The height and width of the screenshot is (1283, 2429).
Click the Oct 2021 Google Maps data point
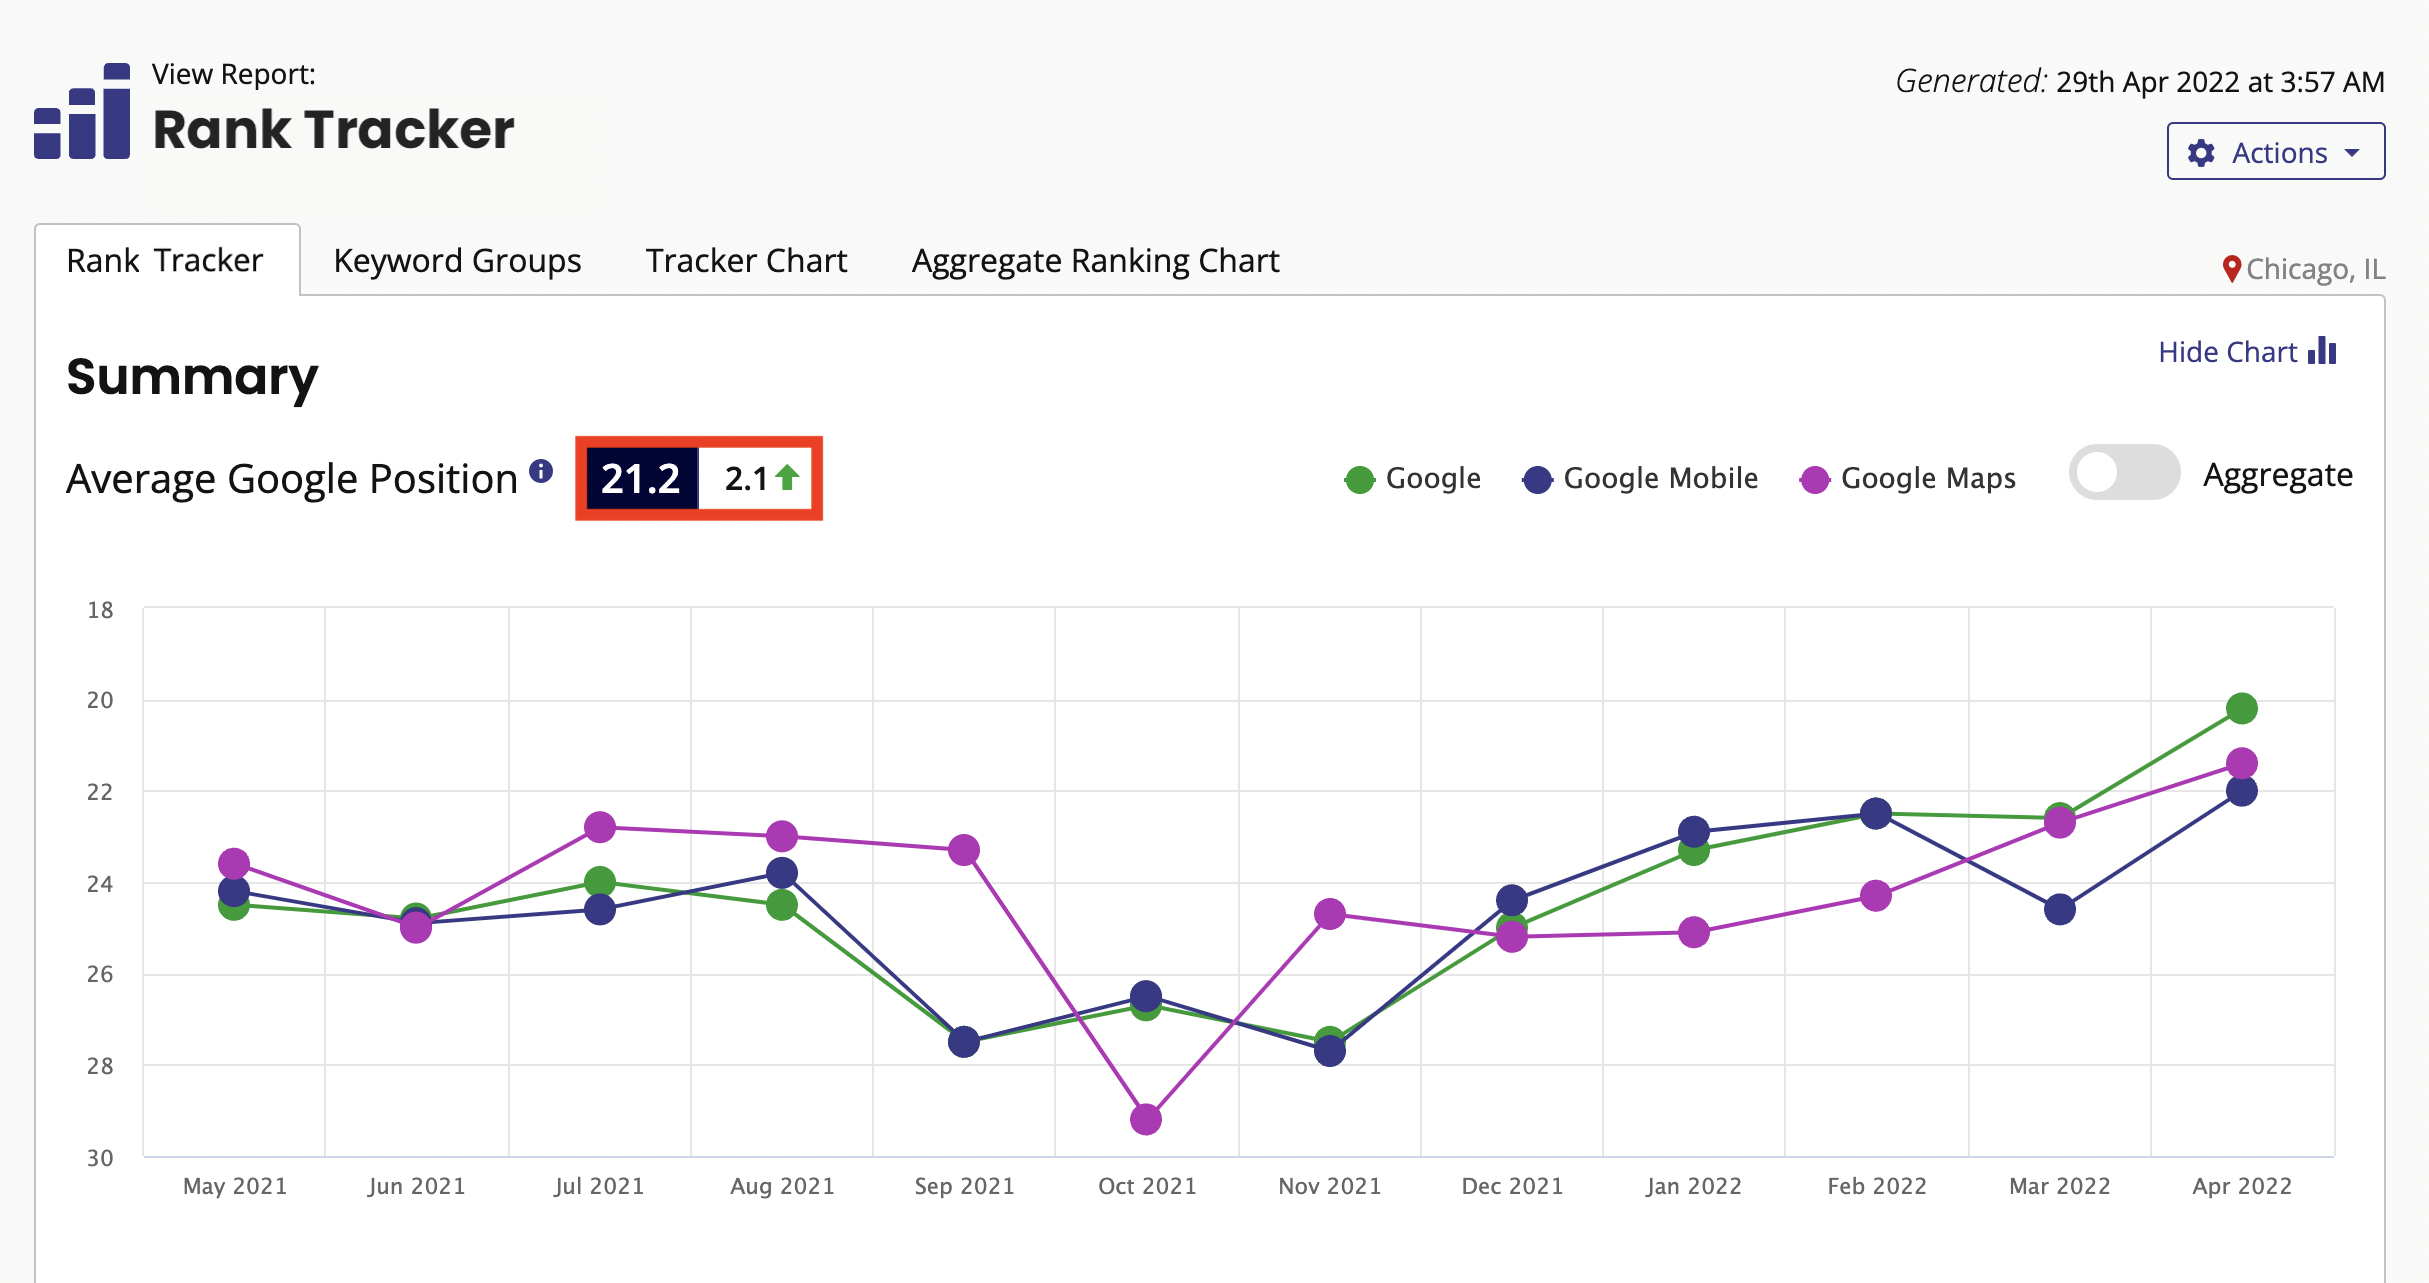point(1146,1119)
